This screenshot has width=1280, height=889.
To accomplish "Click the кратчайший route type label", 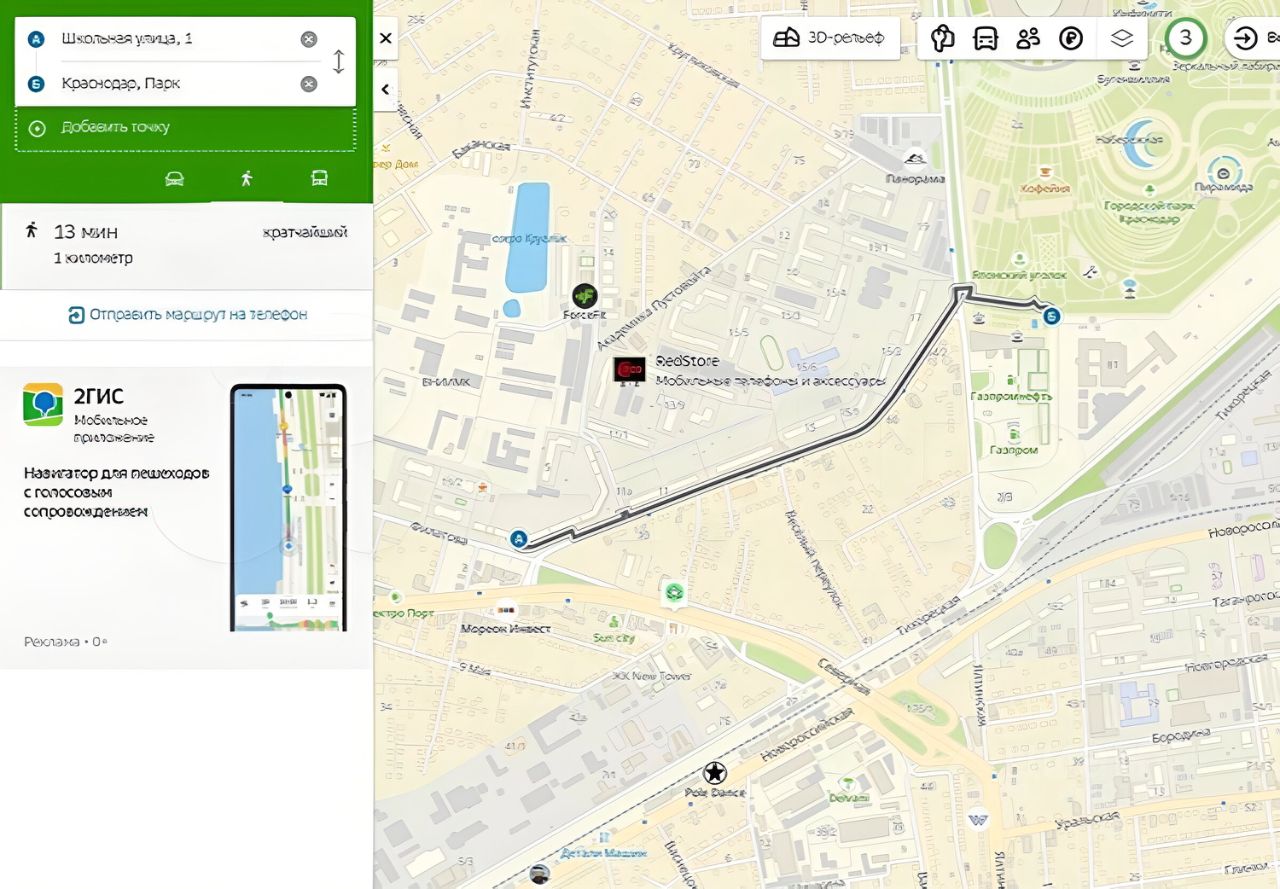I will click(305, 232).
